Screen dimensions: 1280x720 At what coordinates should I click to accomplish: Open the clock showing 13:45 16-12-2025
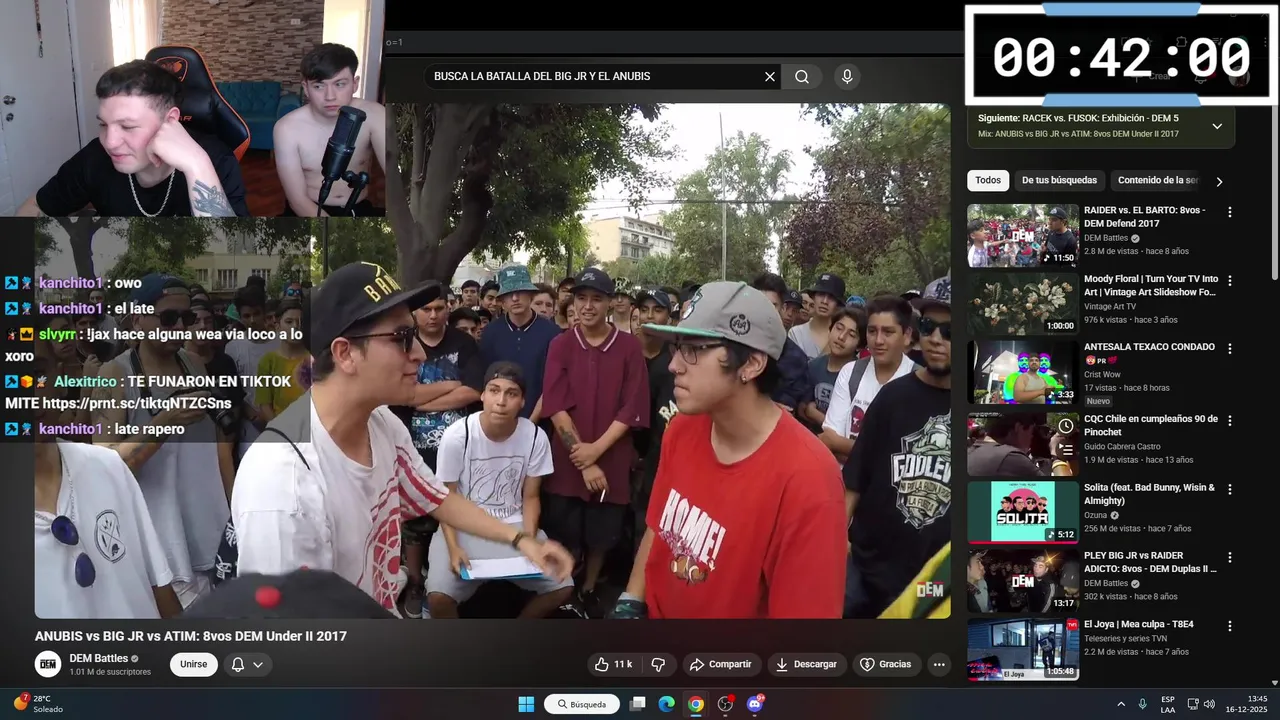1246,704
